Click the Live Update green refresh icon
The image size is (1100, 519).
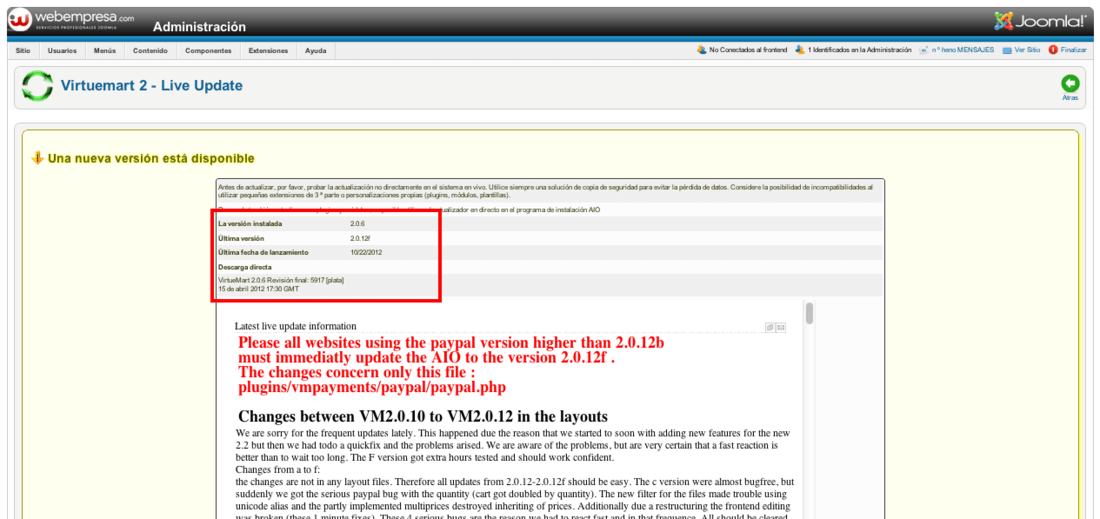pyautogui.click(x=37, y=86)
